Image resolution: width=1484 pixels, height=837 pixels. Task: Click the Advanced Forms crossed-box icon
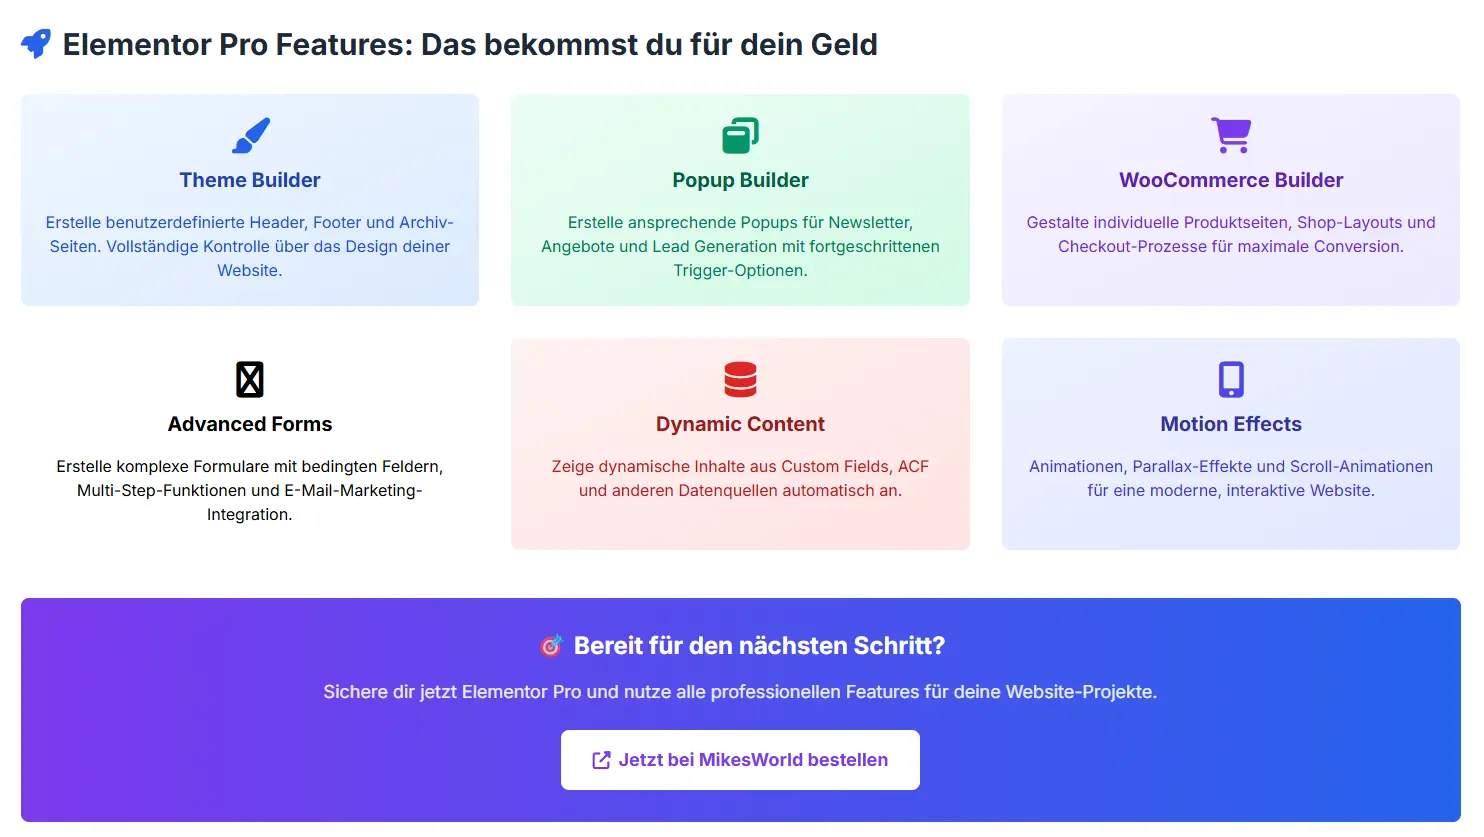[250, 379]
